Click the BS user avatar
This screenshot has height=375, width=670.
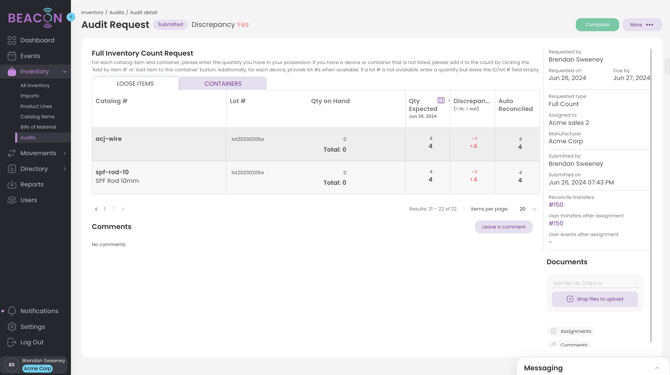tap(12, 364)
